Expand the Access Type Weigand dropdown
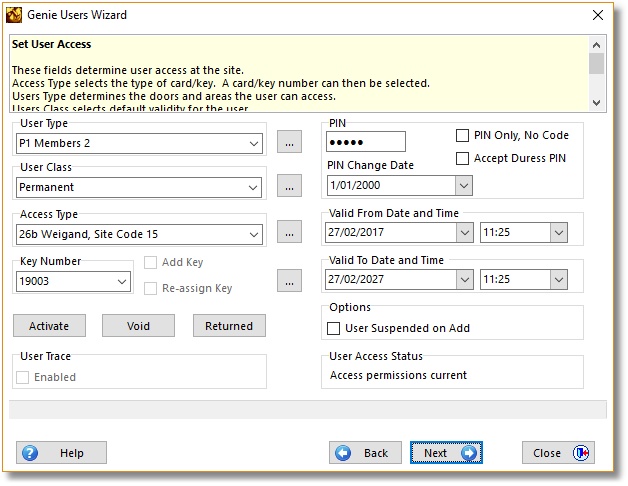Screen dimensions: 628x486 click(254, 234)
